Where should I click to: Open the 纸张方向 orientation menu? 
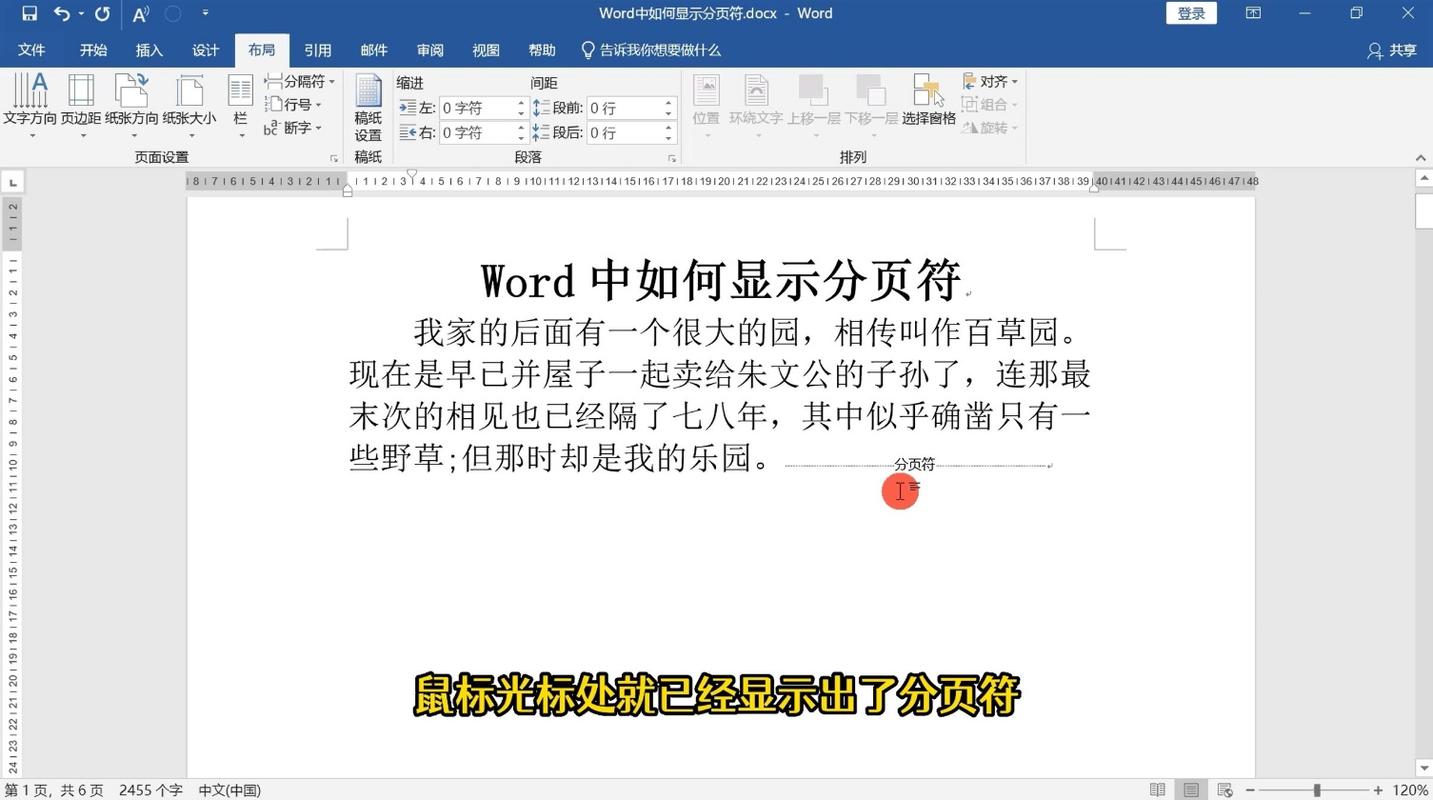132,105
